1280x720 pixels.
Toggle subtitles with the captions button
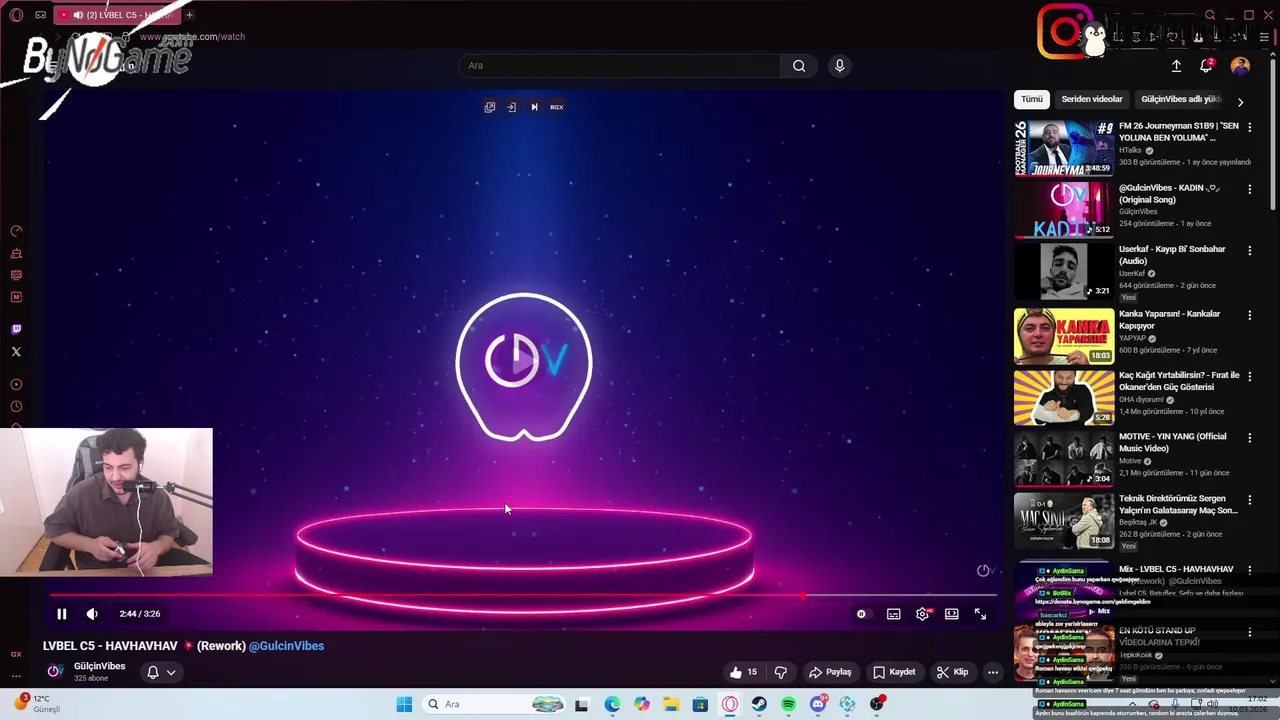pos(893,614)
